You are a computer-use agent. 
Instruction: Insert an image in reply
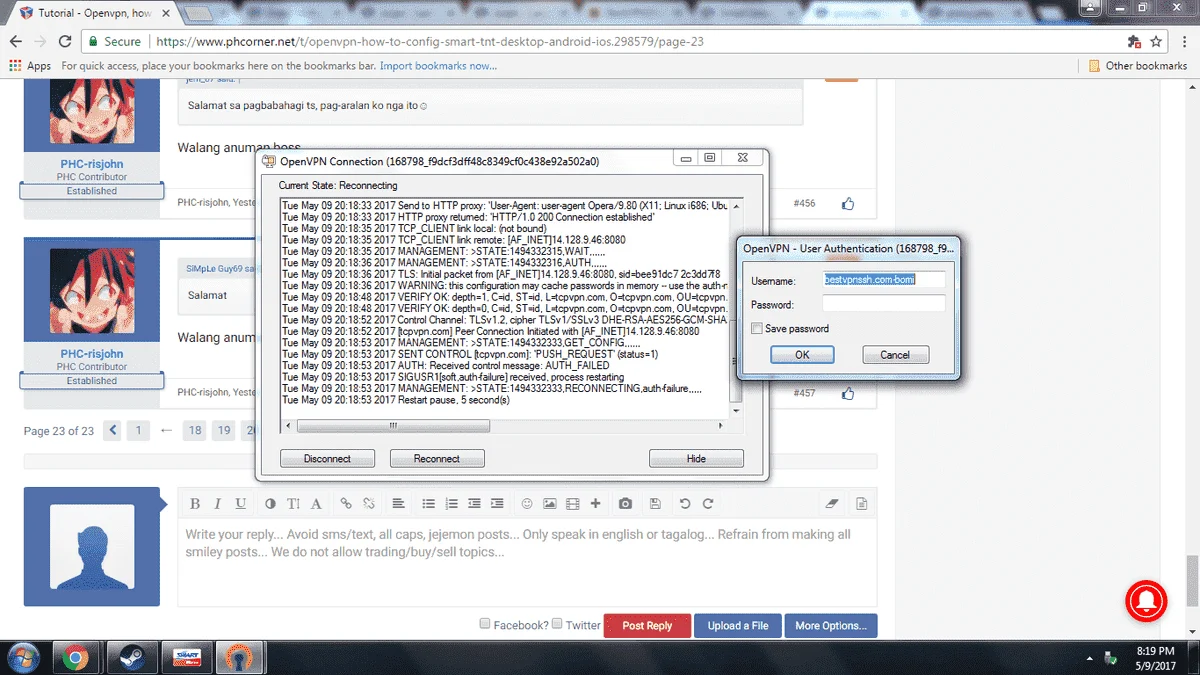(x=549, y=503)
